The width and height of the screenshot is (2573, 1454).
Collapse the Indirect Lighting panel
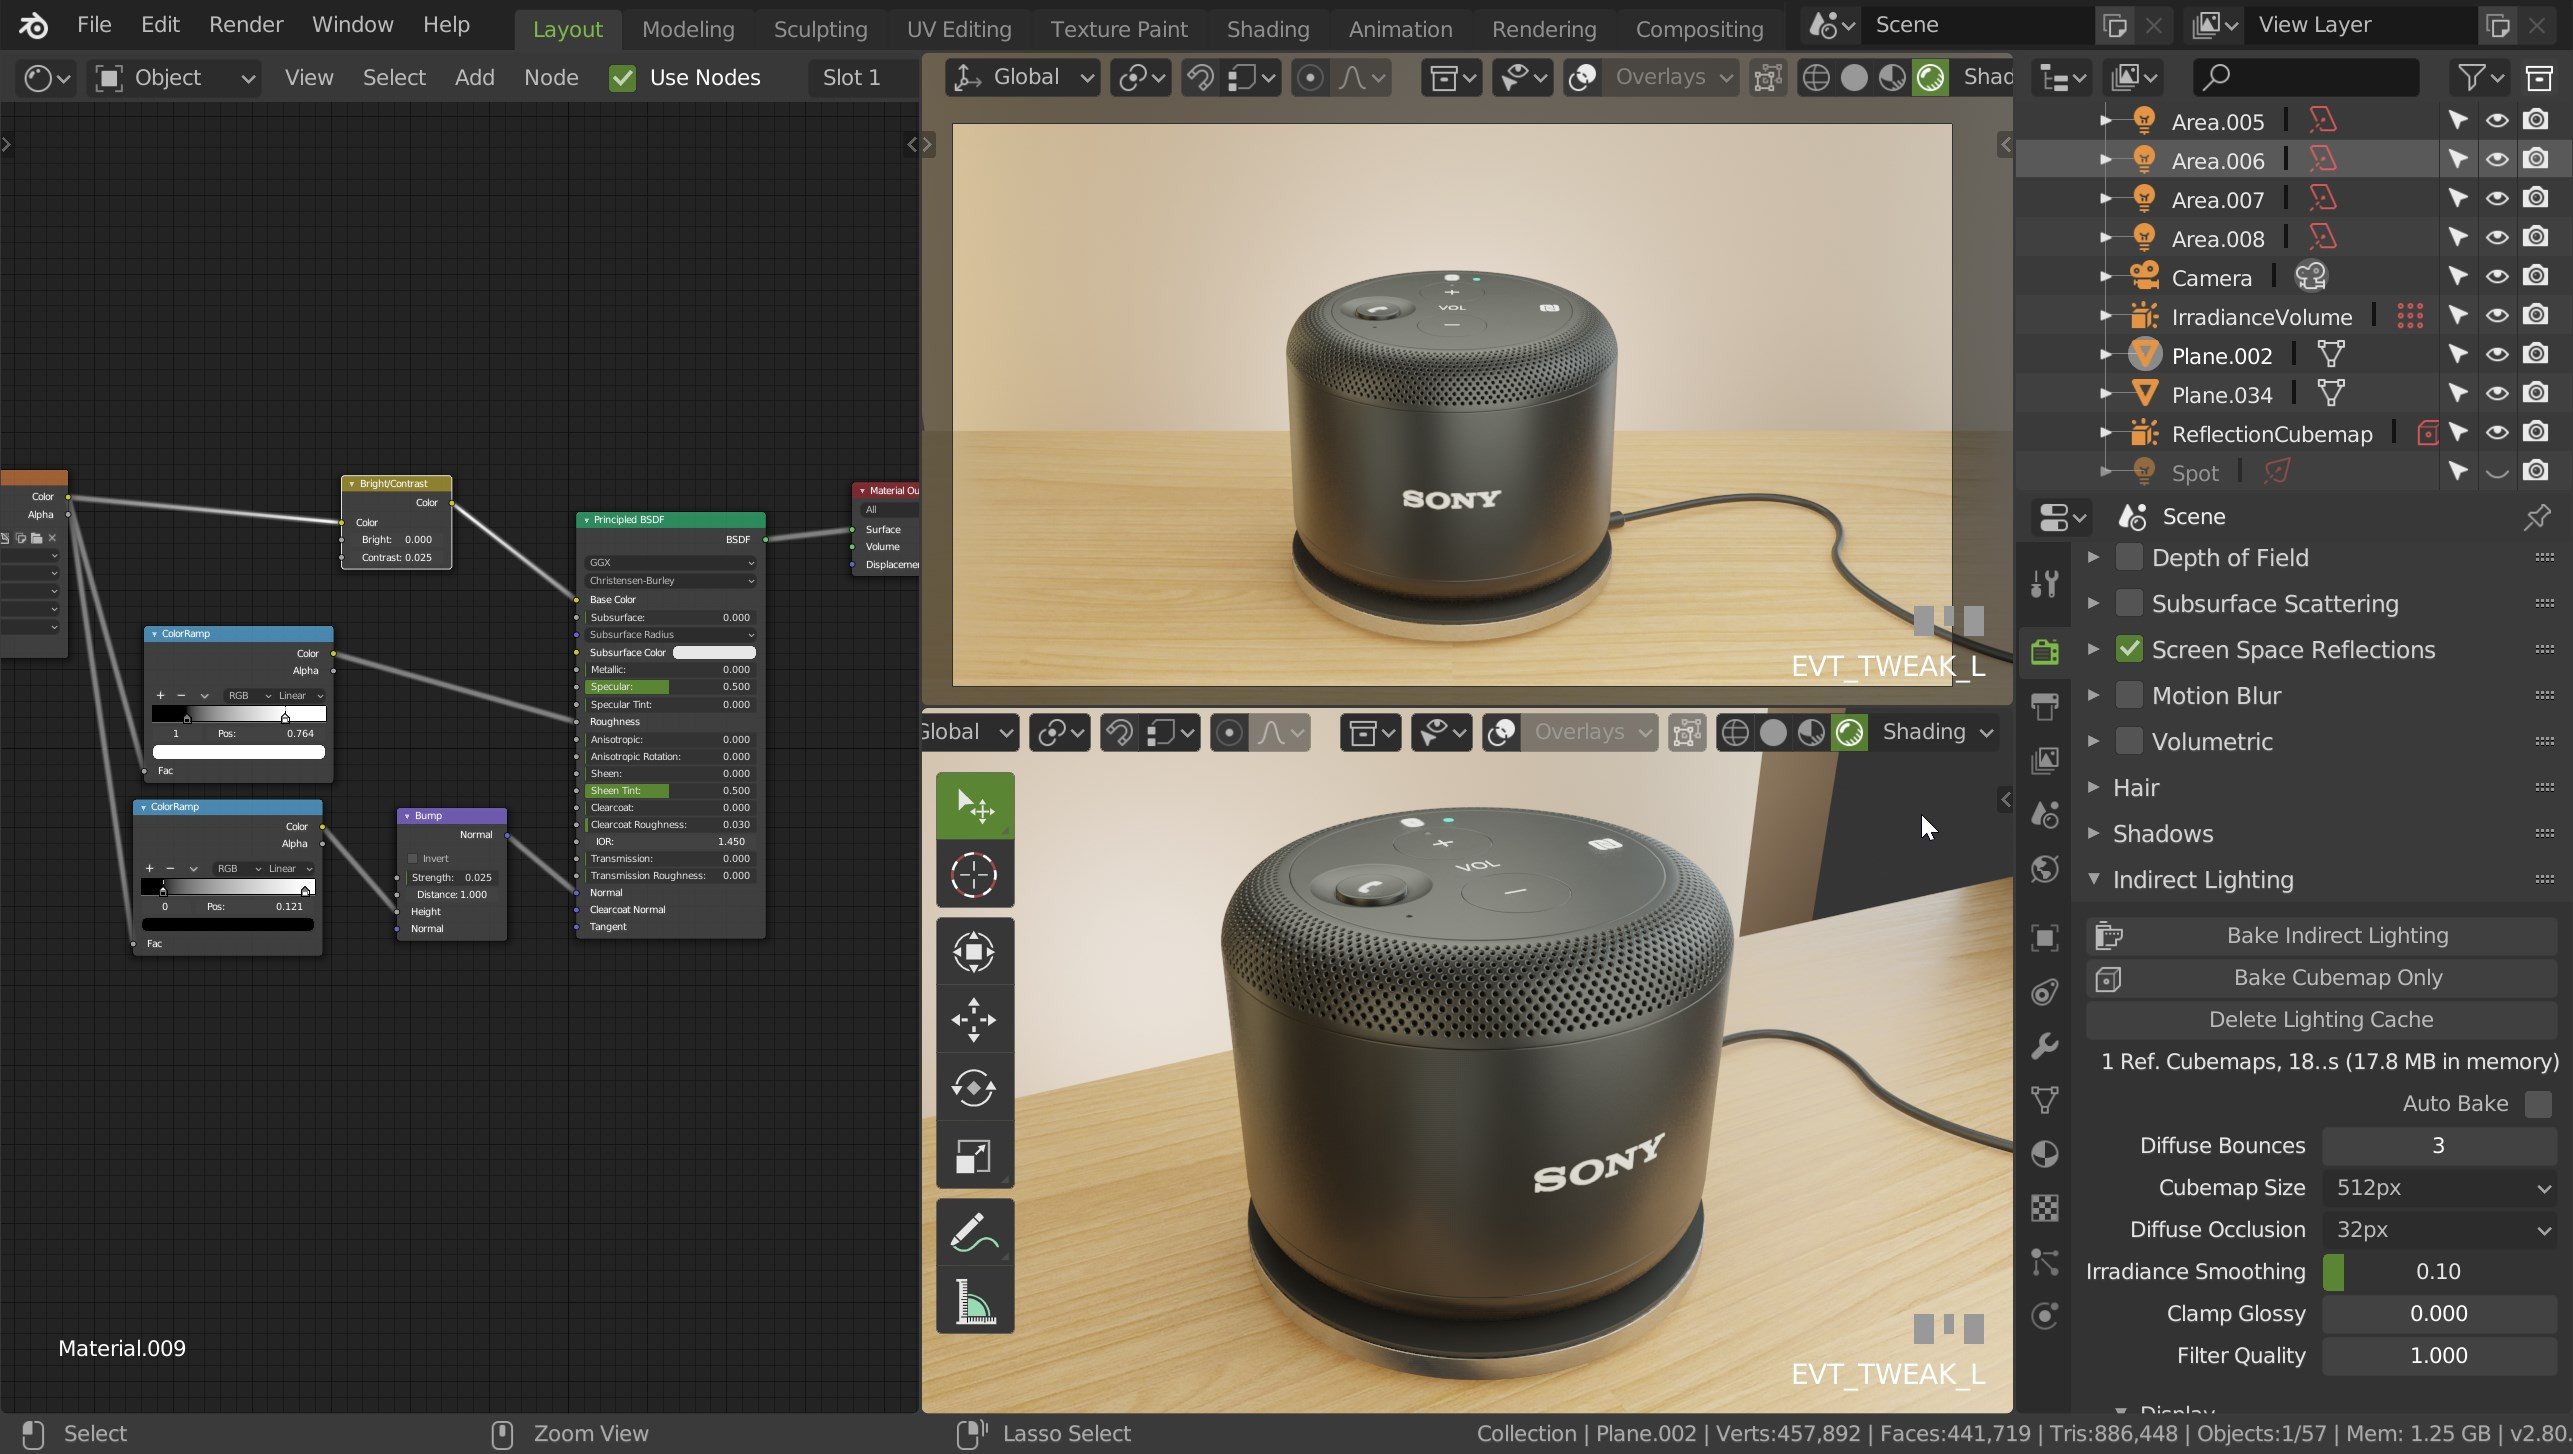click(x=2093, y=879)
